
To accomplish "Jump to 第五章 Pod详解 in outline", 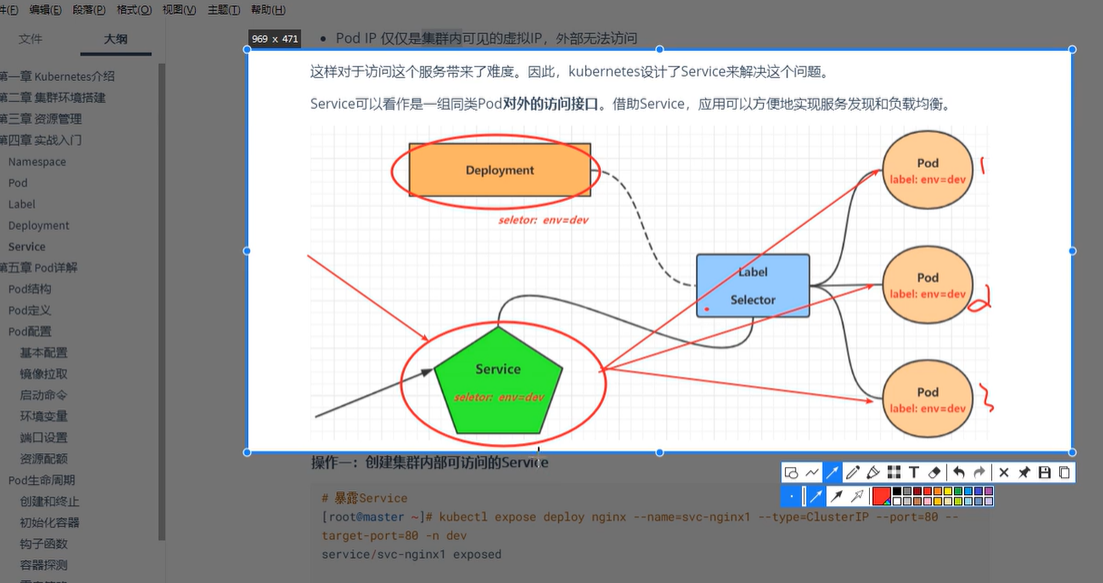I will (39, 268).
